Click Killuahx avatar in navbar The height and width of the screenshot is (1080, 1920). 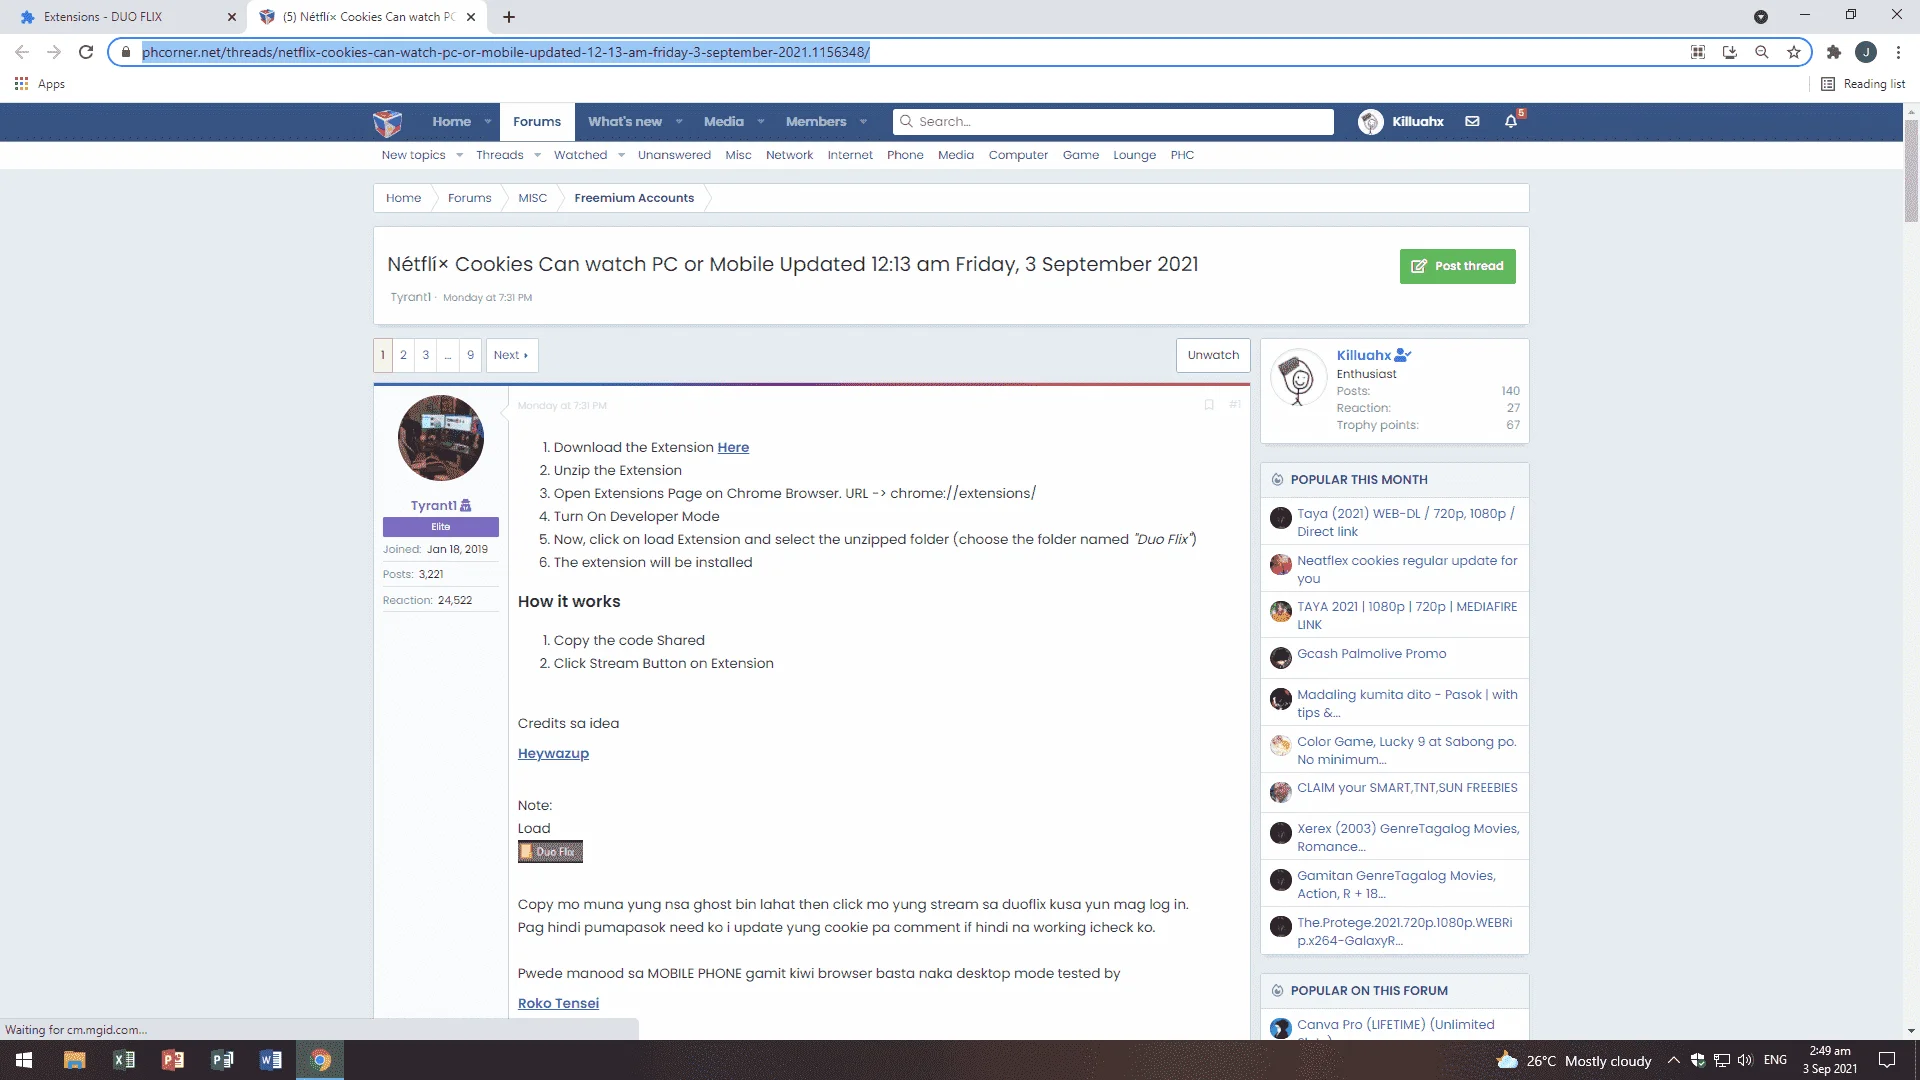(1370, 122)
